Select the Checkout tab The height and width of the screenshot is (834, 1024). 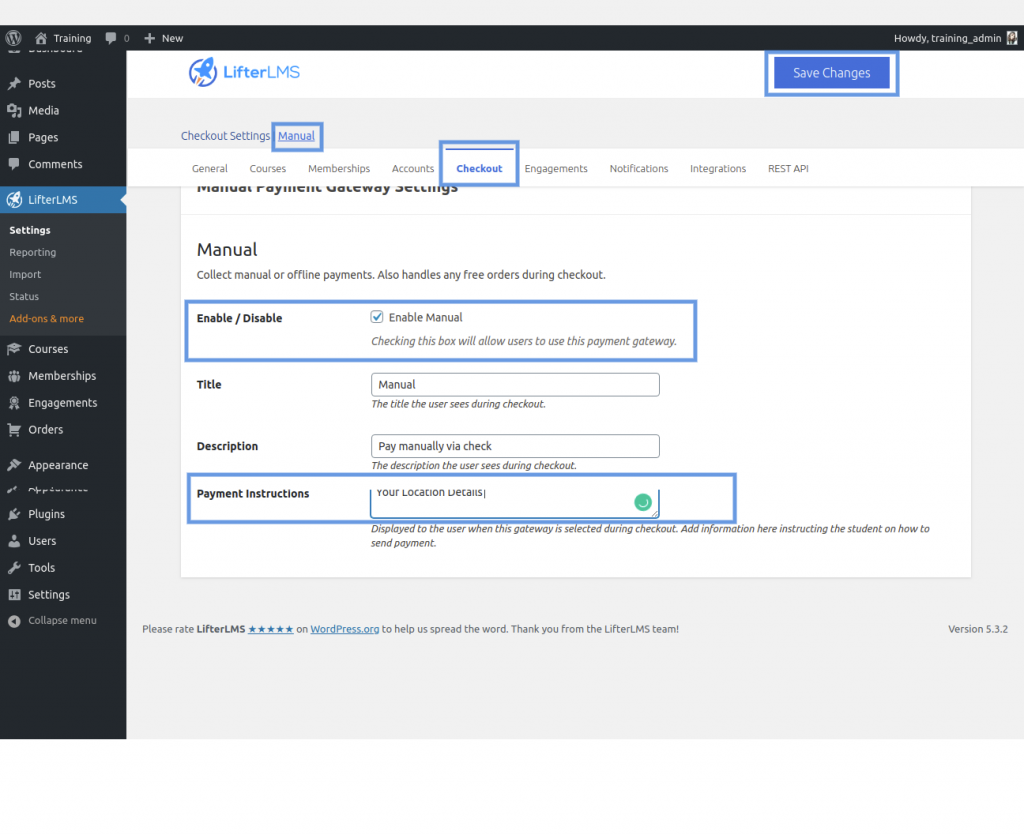click(x=479, y=168)
